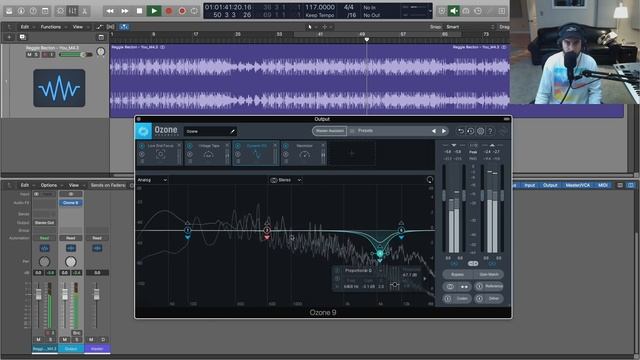The width and height of the screenshot is (640, 360).
Task: Toggle Cycle mode in the transport
Action: 195,11
